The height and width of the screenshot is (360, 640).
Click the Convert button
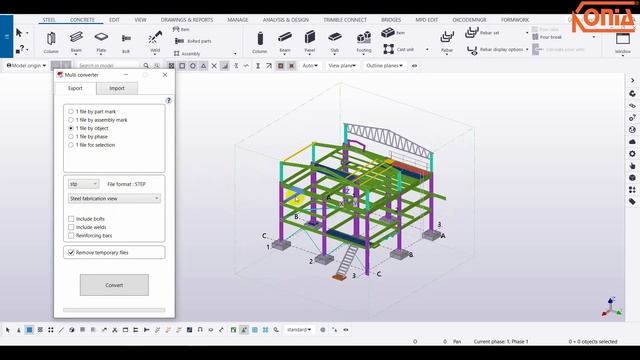(114, 285)
